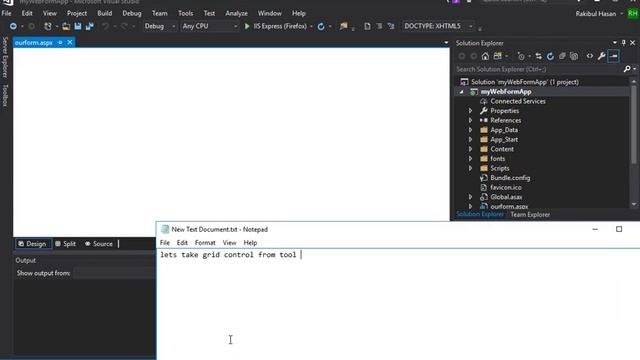The width and height of the screenshot is (640, 360).
Task: Click the Switch Views icon in Solution Explorer
Action: [x=498, y=56]
